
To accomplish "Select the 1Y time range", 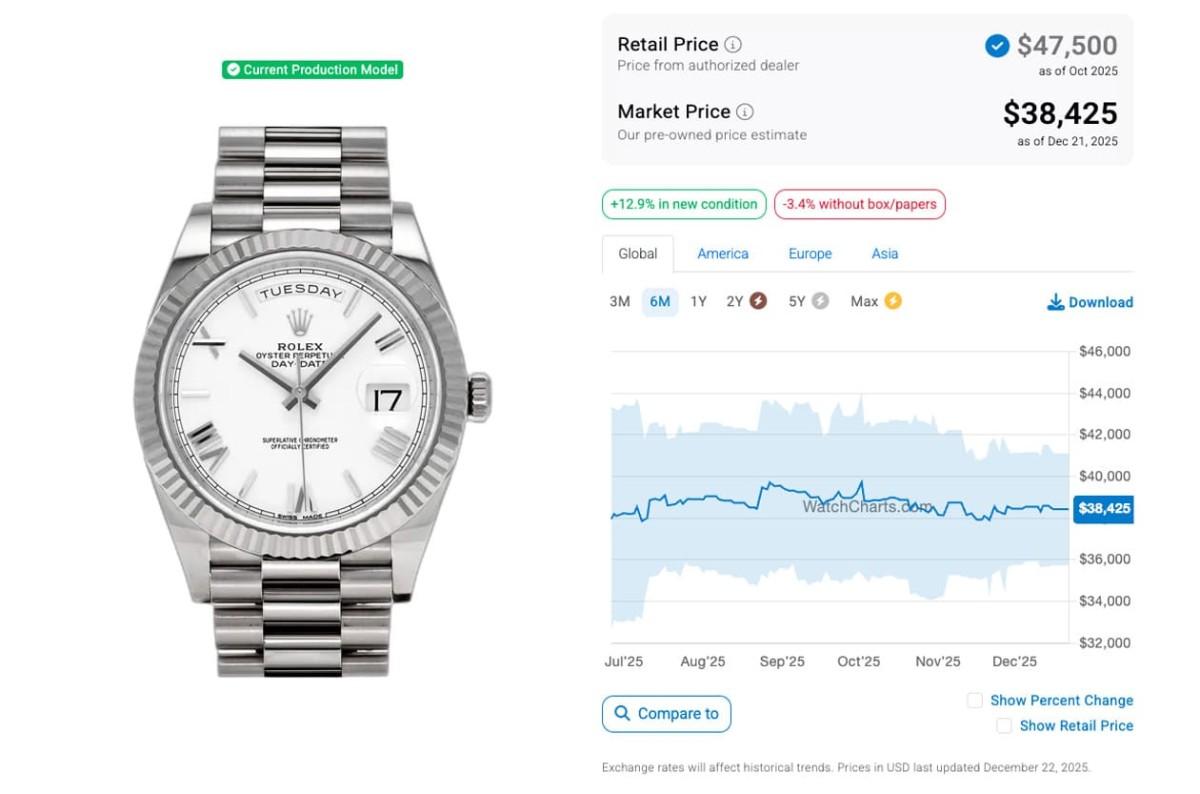I will (698, 302).
